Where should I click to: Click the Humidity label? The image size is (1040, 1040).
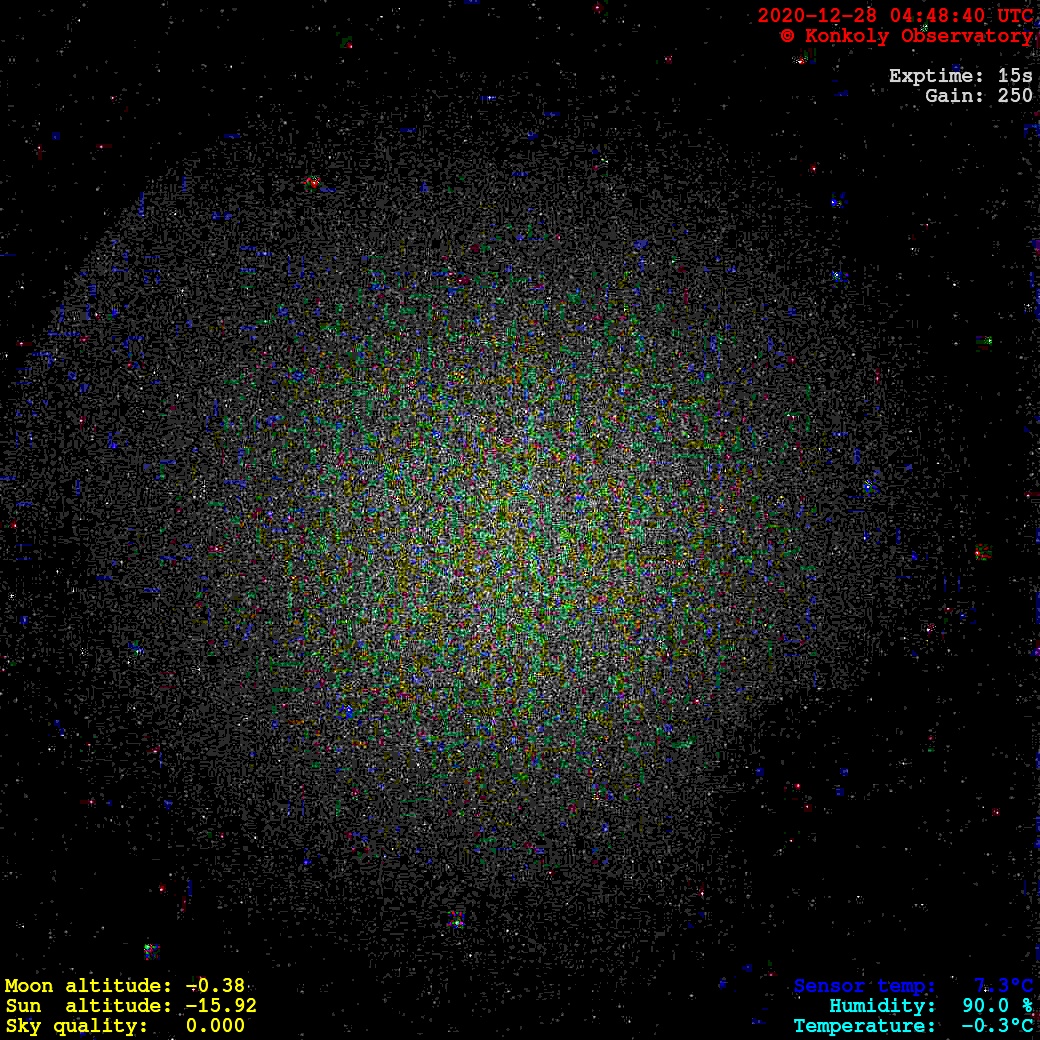pos(882,1006)
